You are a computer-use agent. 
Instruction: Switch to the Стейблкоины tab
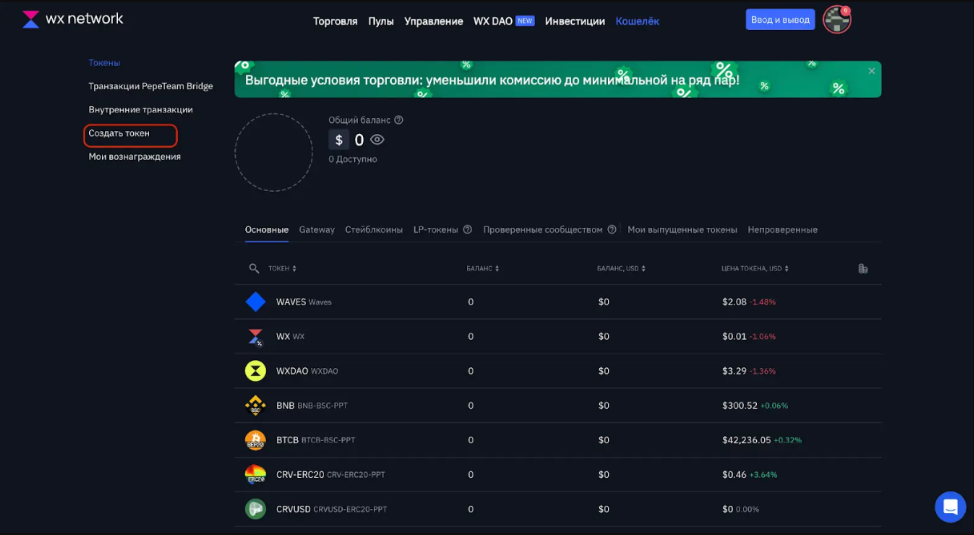point(374,229)
